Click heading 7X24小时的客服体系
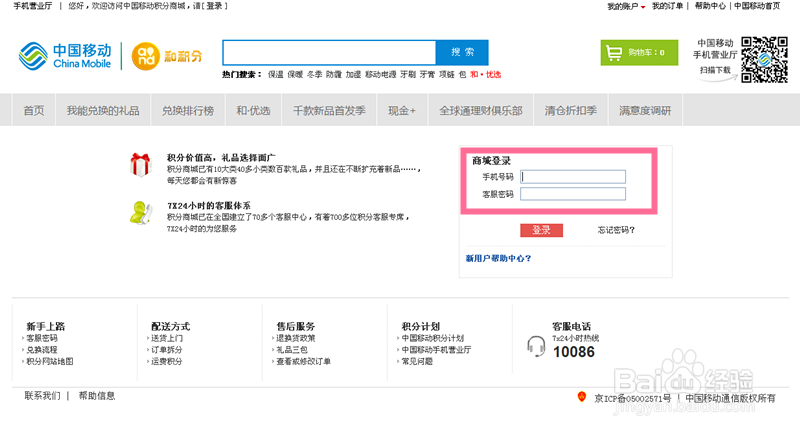Image resolution: width=800 pixels, height=434 pixels. (x=209, y=206)
